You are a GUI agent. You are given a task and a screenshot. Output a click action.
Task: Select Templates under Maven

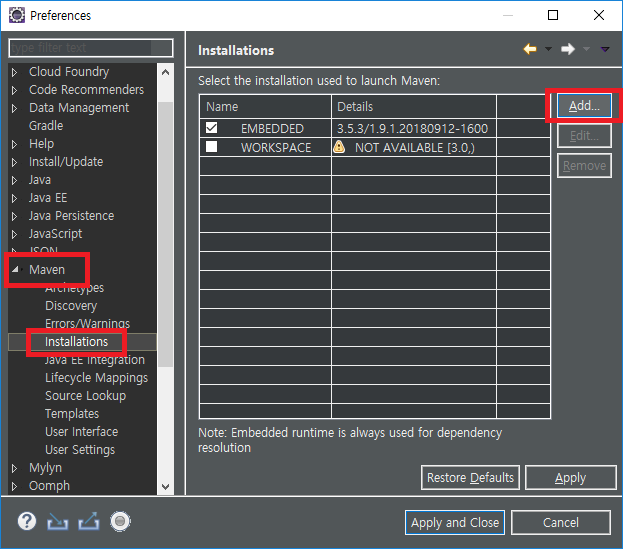(x=72, y=414)
